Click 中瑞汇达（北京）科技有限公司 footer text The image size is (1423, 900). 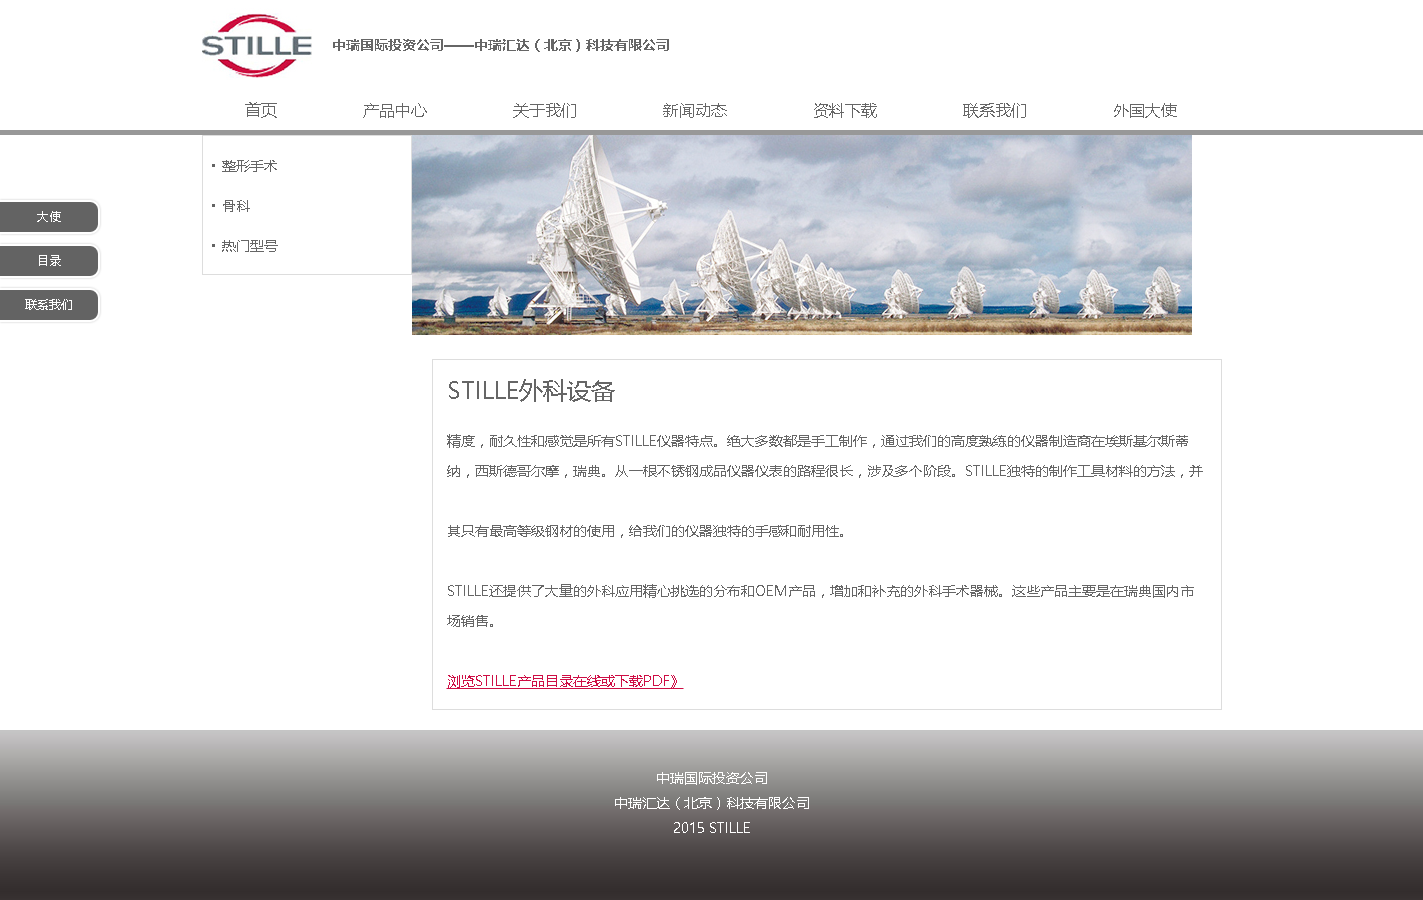712,802
